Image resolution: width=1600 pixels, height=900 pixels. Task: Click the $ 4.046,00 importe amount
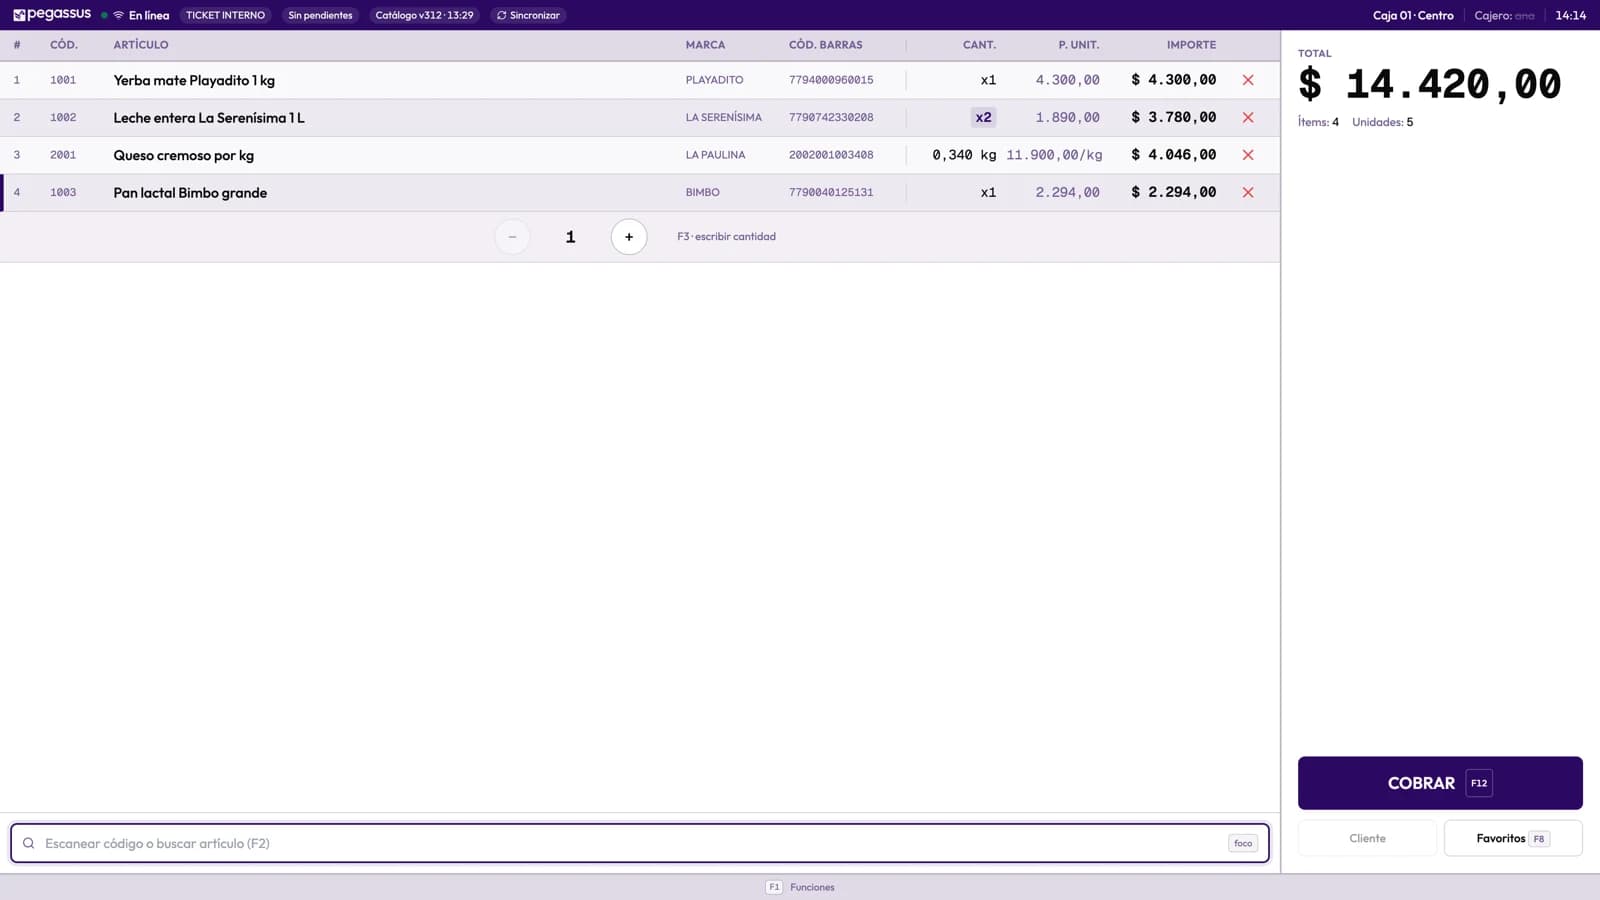pyautogui.click(x=1174, y=155)
